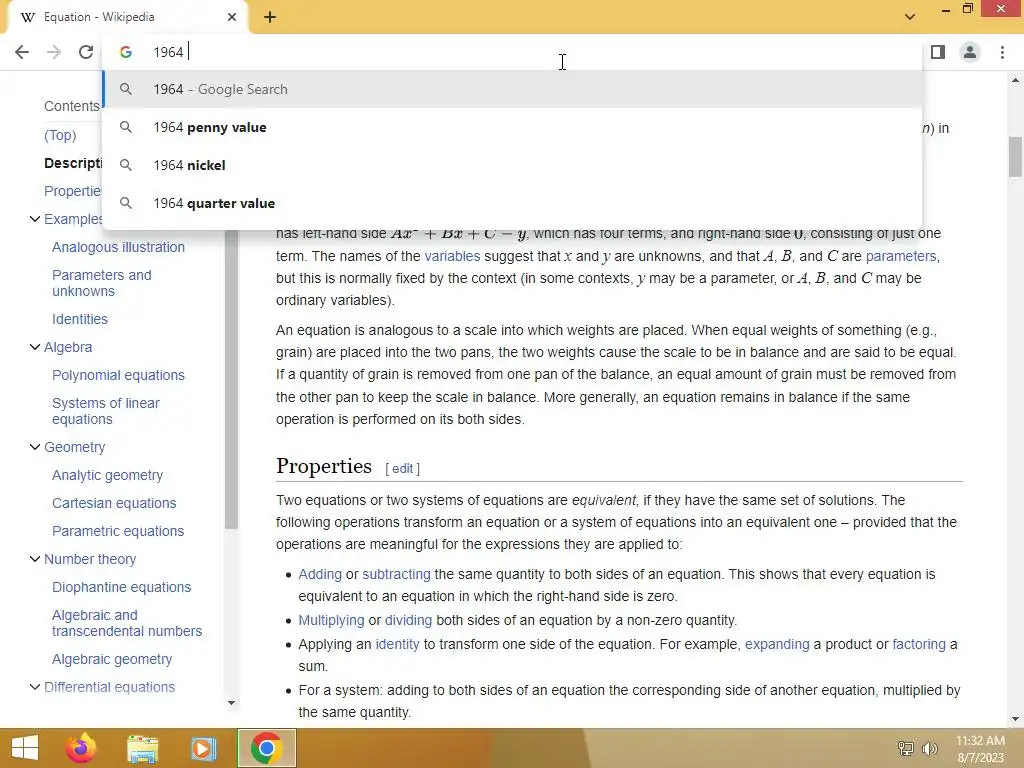
Task: Follow the 'Adding' link in the list
Action: pyautogui.click(x=320, y=574)
